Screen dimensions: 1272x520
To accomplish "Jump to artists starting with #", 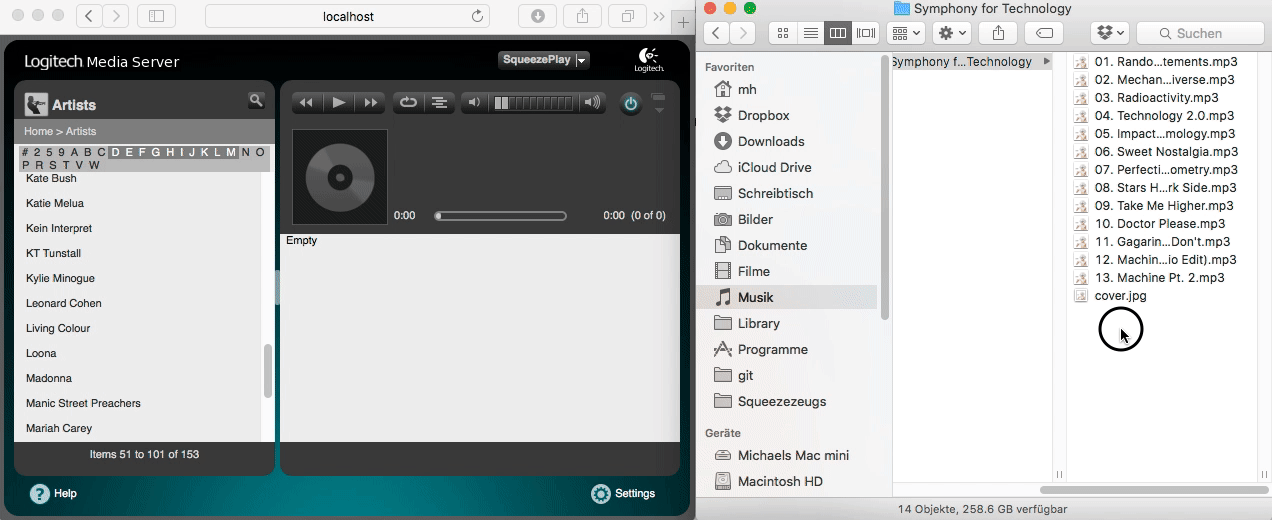I will click(x=24, y=153).
